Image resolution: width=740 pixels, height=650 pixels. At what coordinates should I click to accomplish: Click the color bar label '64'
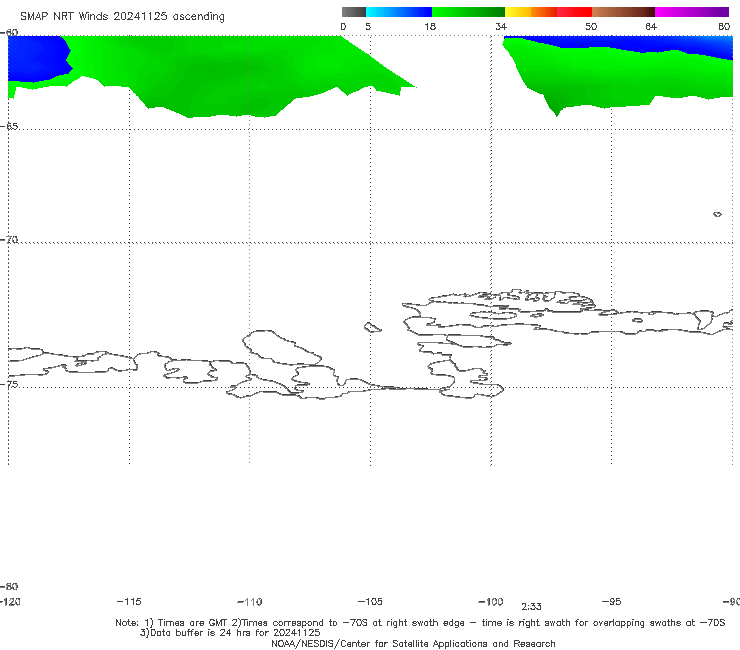click(x=651, y=26)
